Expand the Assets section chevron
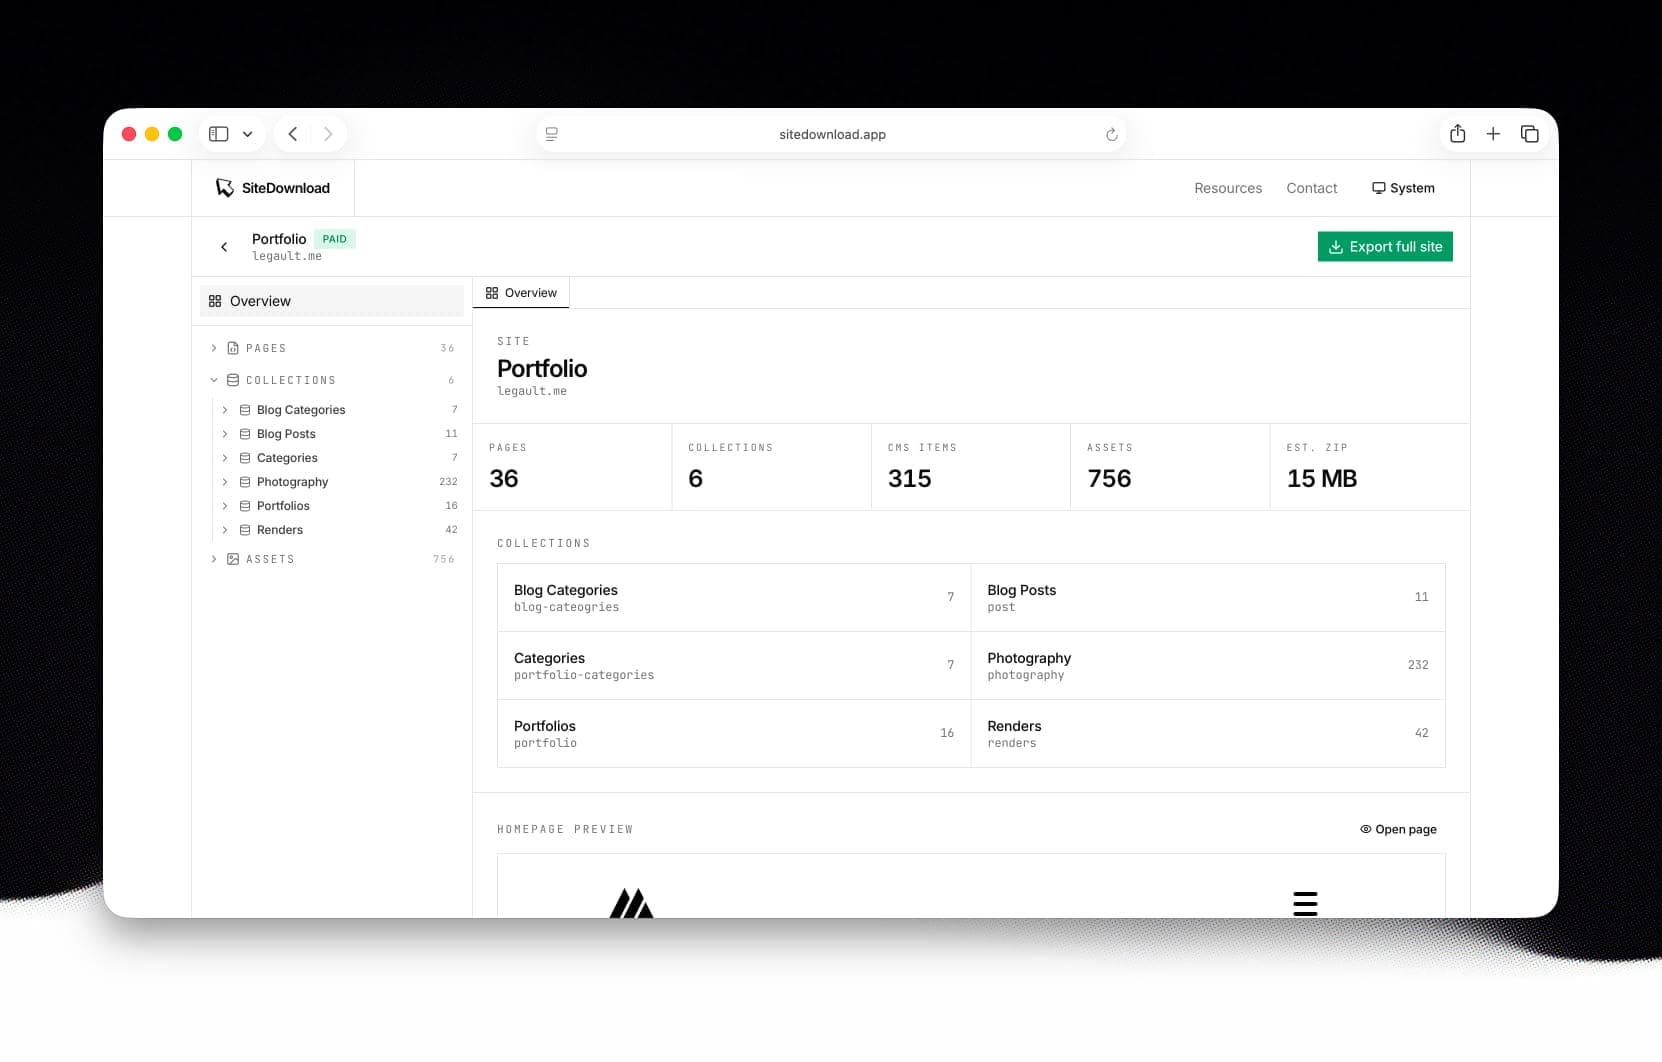The width and height of the screenshot is (1662, 1062). [214, 559]
